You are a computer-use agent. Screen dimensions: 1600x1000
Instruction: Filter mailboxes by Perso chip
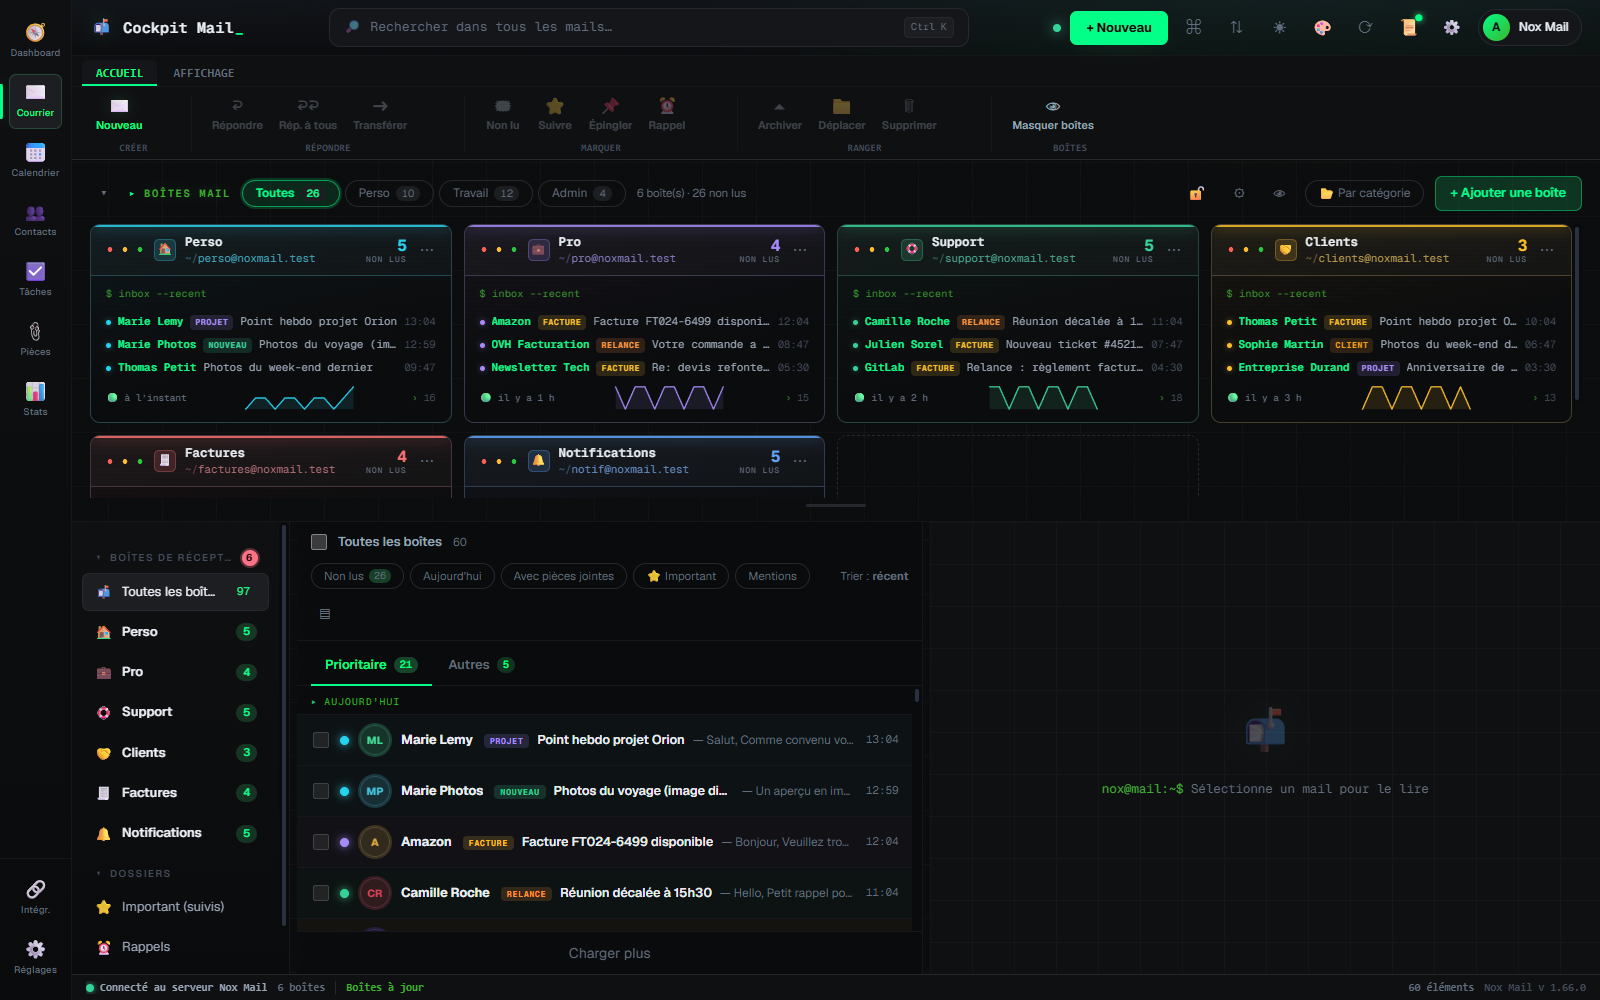389,193
